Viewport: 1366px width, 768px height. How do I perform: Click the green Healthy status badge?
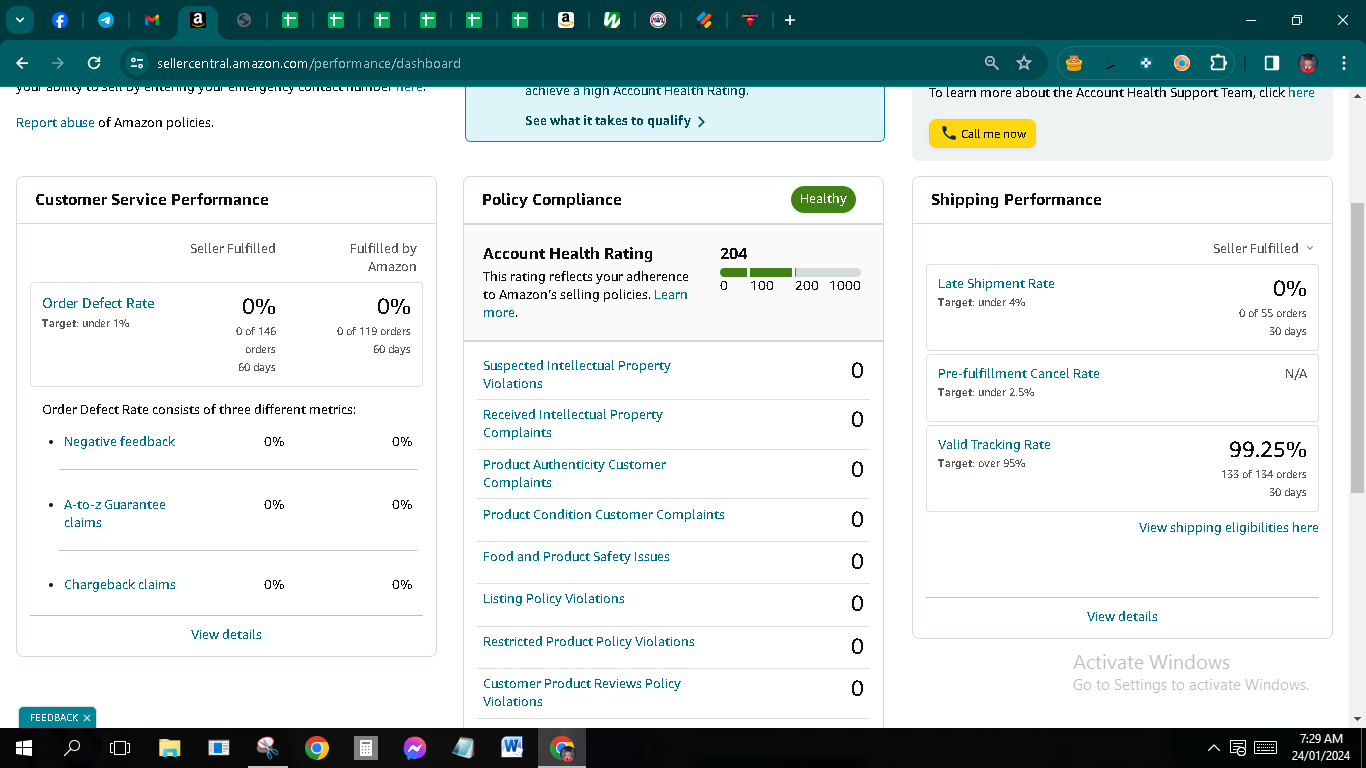pos(823,199)
